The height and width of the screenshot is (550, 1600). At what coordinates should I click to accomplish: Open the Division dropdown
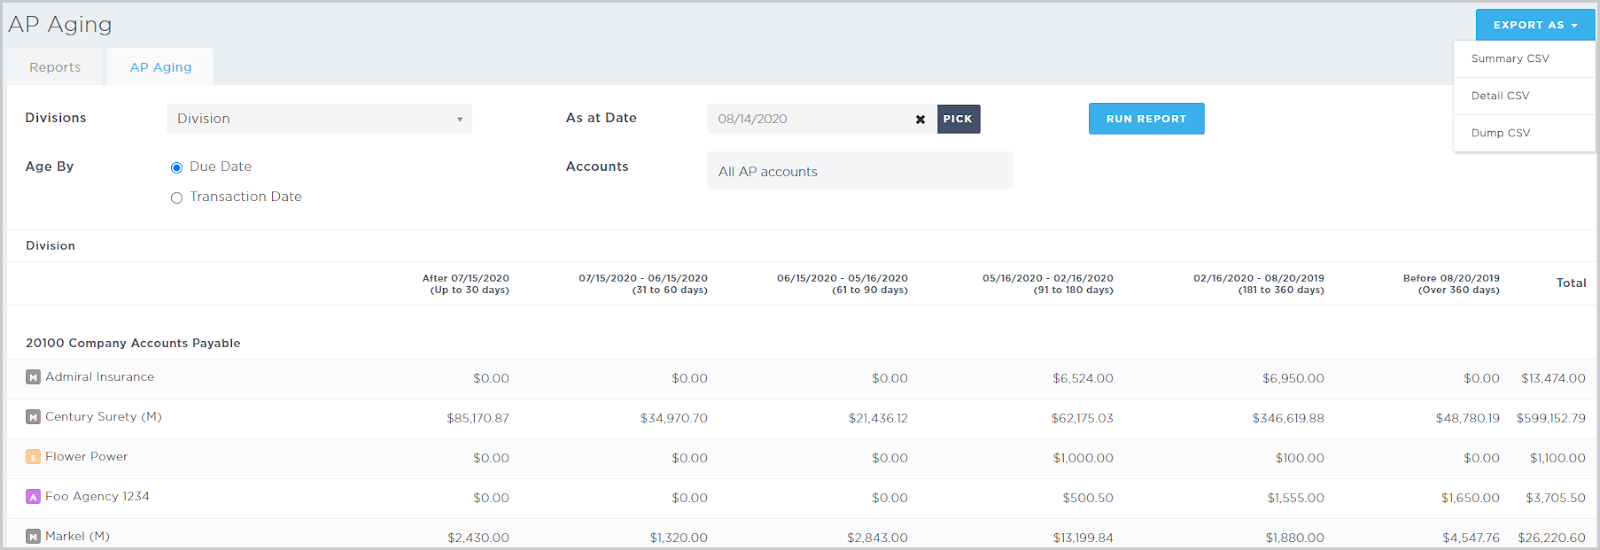pos(318,119)
